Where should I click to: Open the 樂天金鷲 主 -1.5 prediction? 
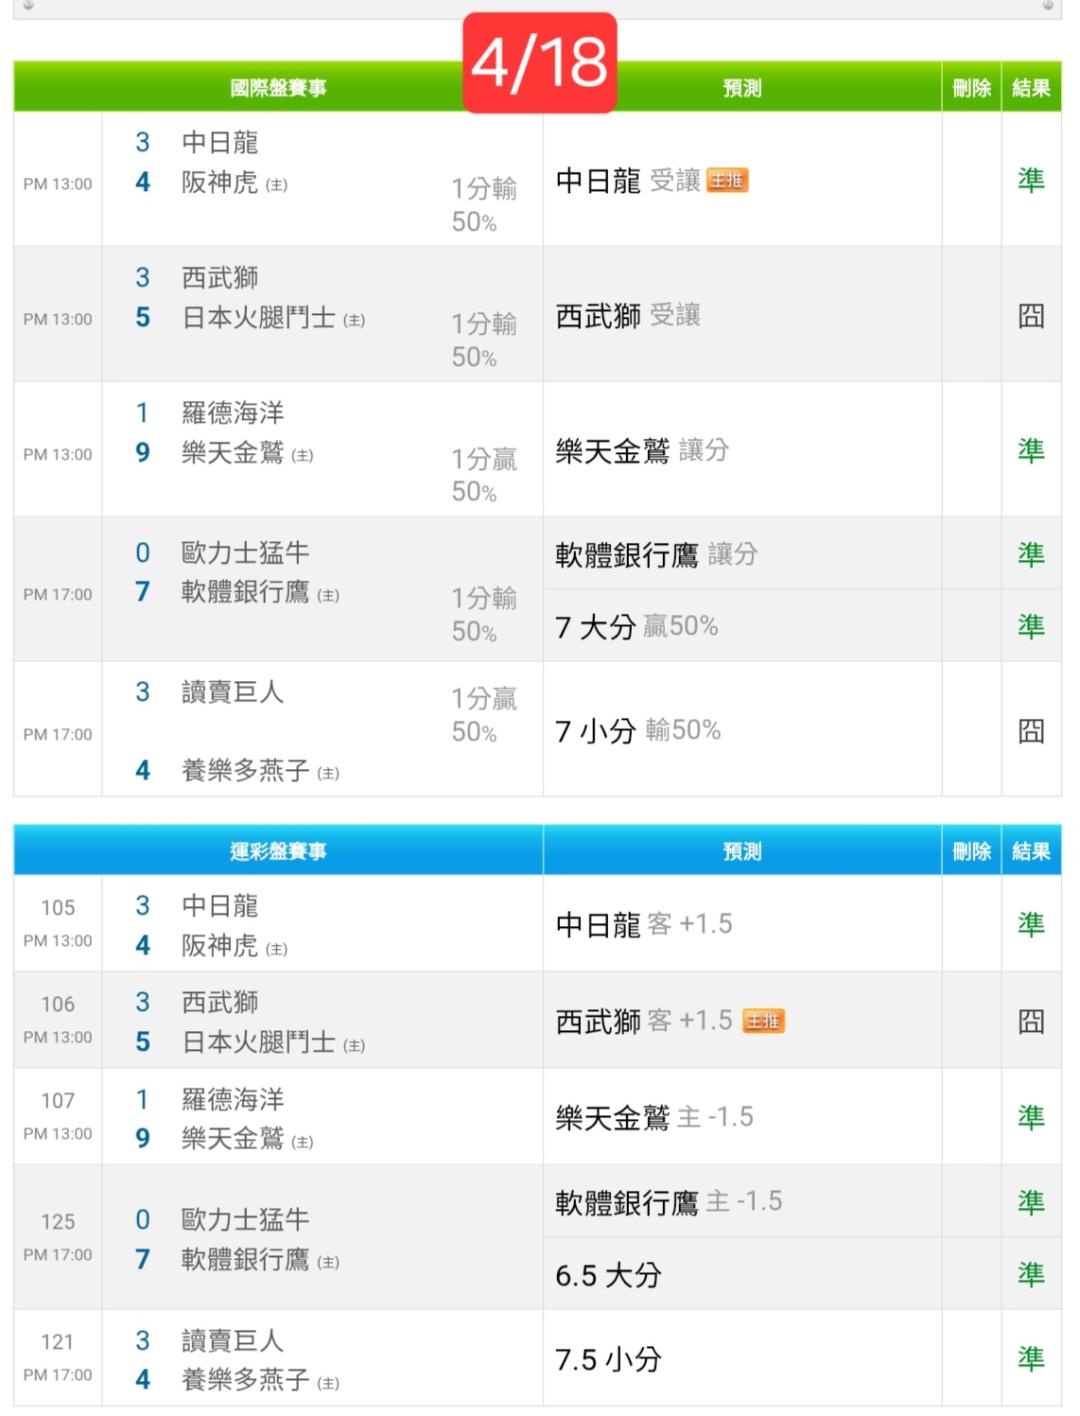point(654,1117)
